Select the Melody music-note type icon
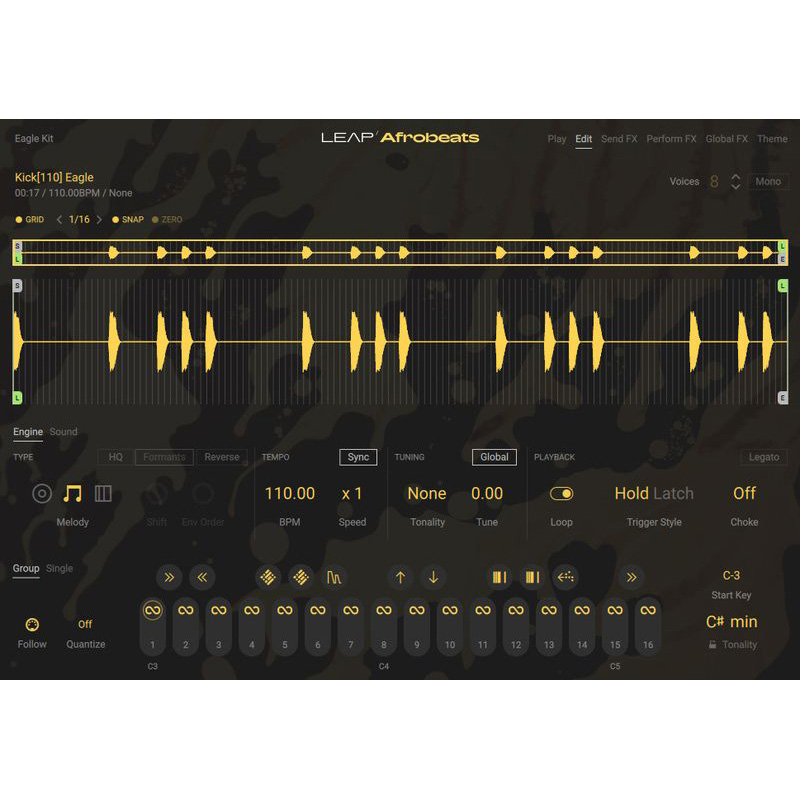800x800 pixels. pyautogui.click(x=72, y=493)
